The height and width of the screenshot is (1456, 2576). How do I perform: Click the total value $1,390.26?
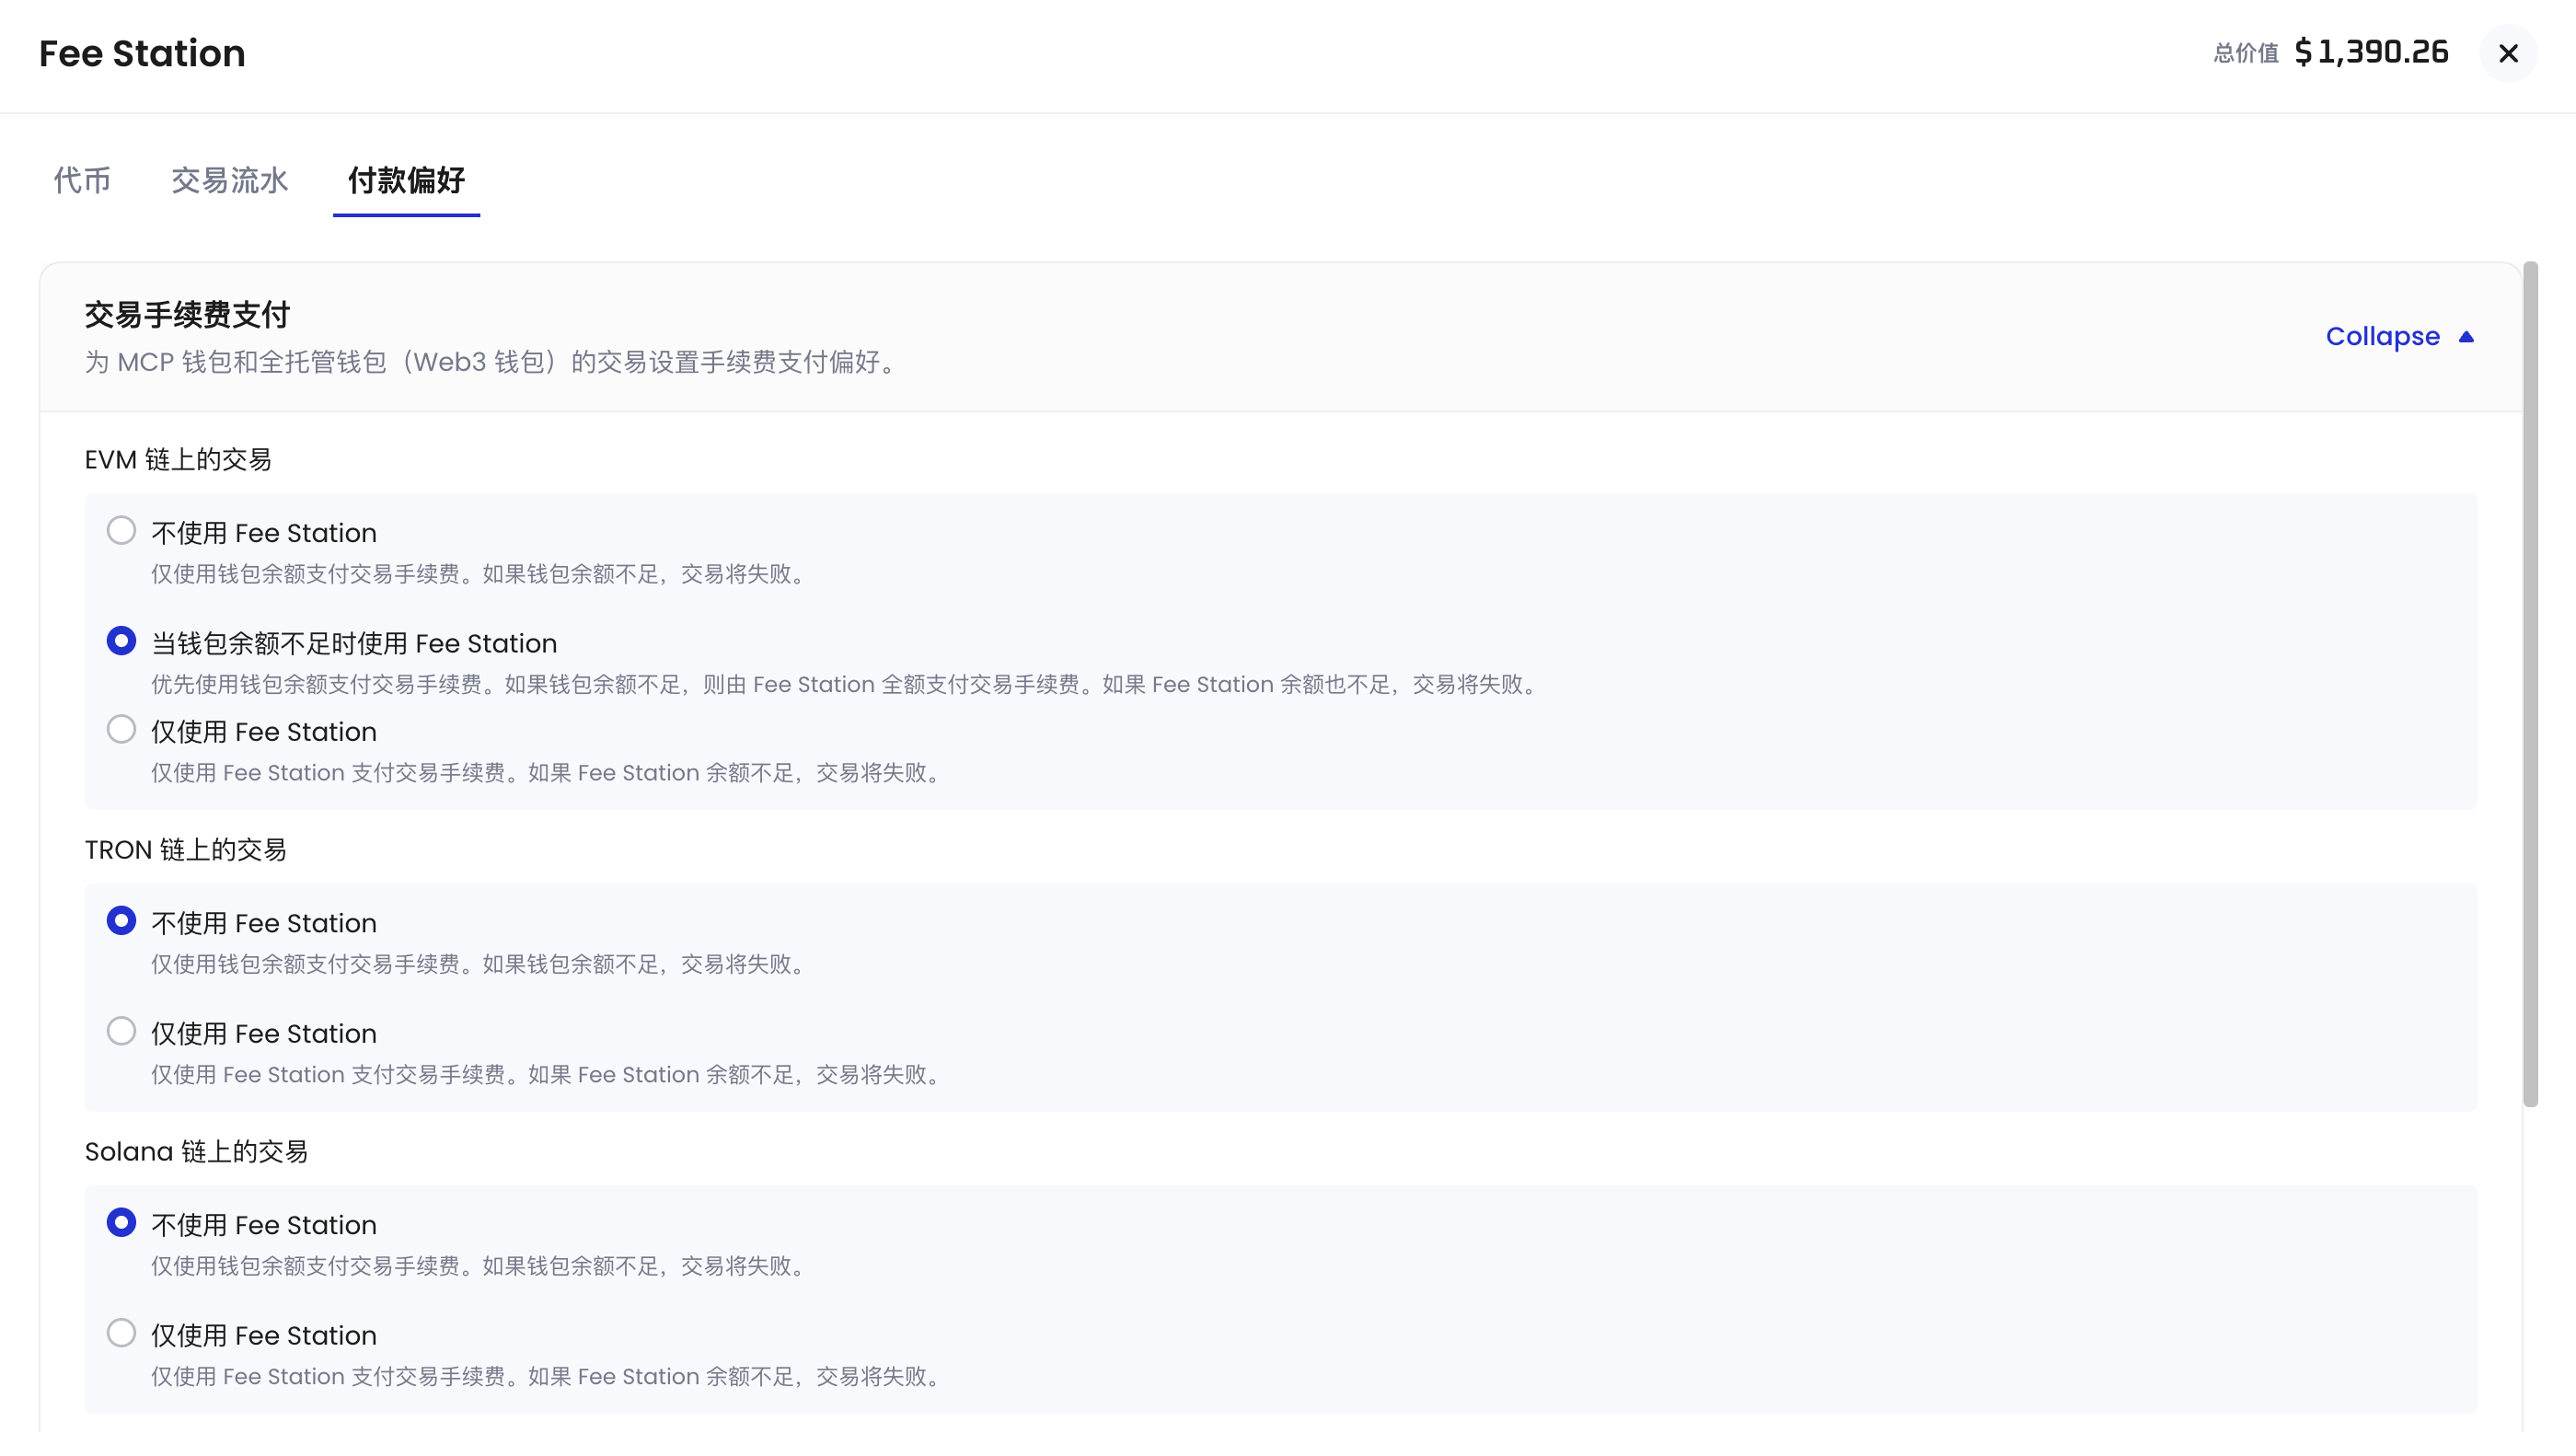(2371, 52)
